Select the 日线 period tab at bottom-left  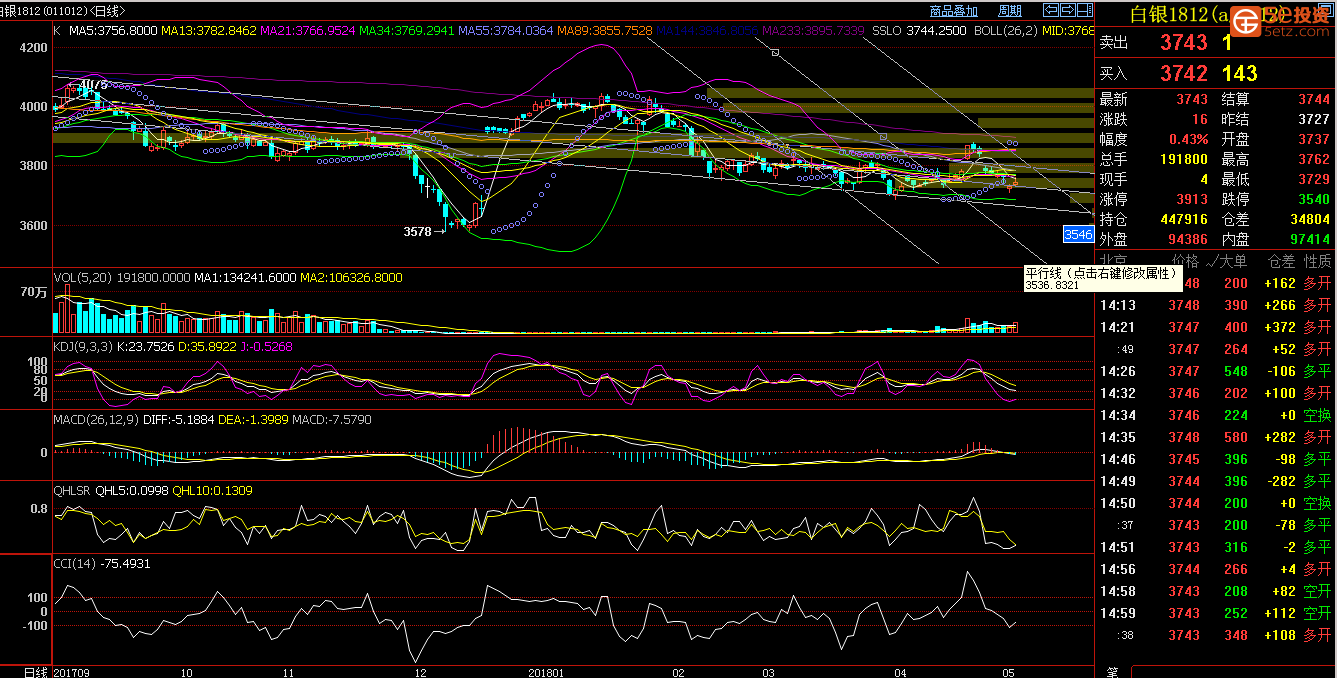tap(36, 671)
